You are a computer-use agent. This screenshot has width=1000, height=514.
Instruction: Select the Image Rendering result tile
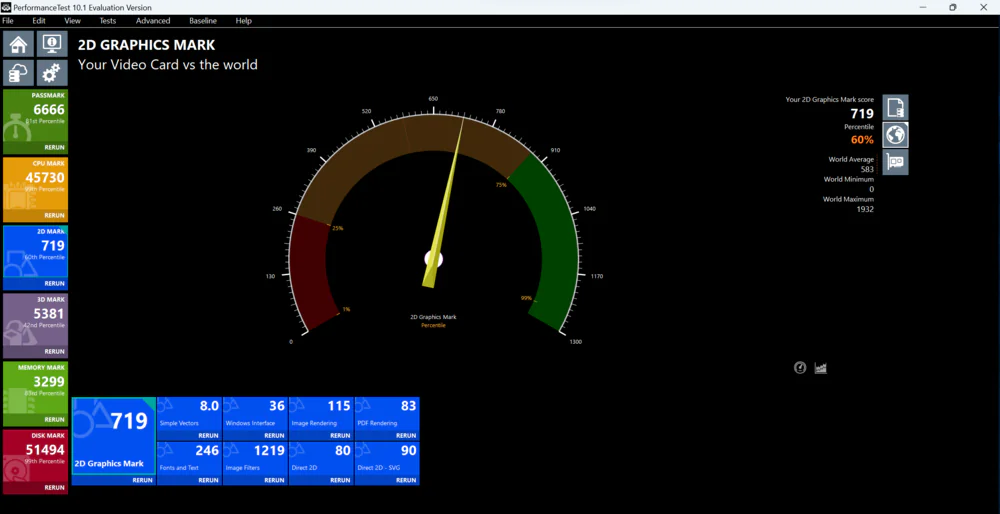(x=321, y=414)
